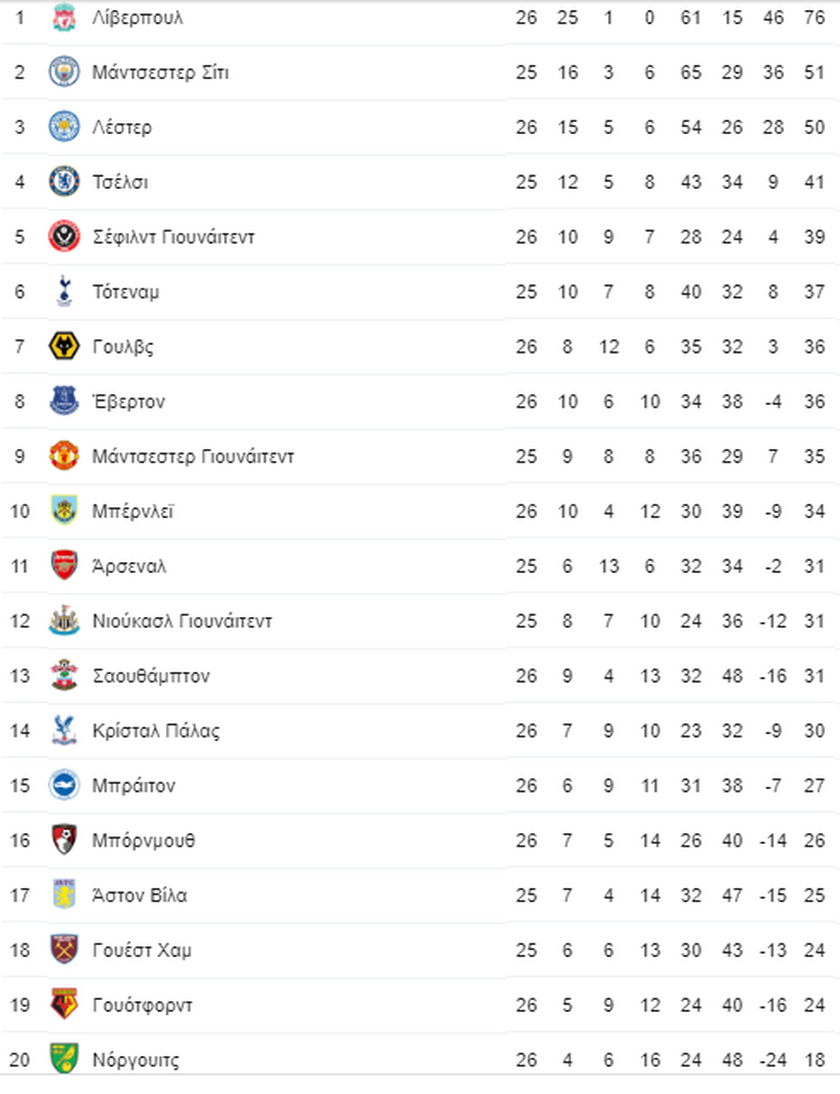The image size is (840, 1094).
Task: Click the Norwich canary crest icon
Action: [64, 1059]
